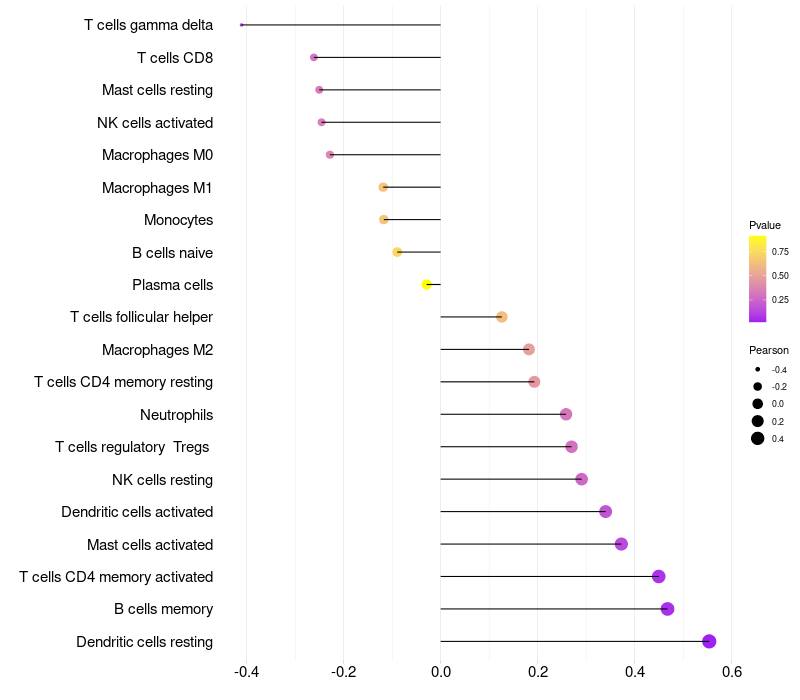
Task: Click the Dendritic cells resting data point
Action: [x=709, y=641]
